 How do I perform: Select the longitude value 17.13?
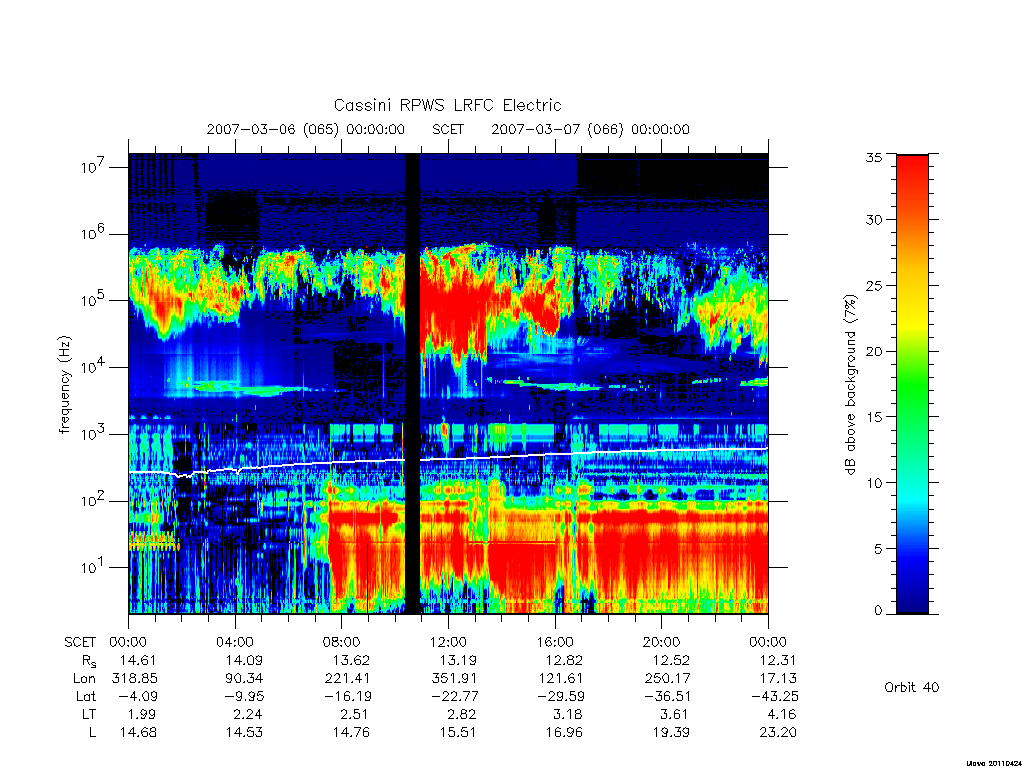[x=778, y=679]
